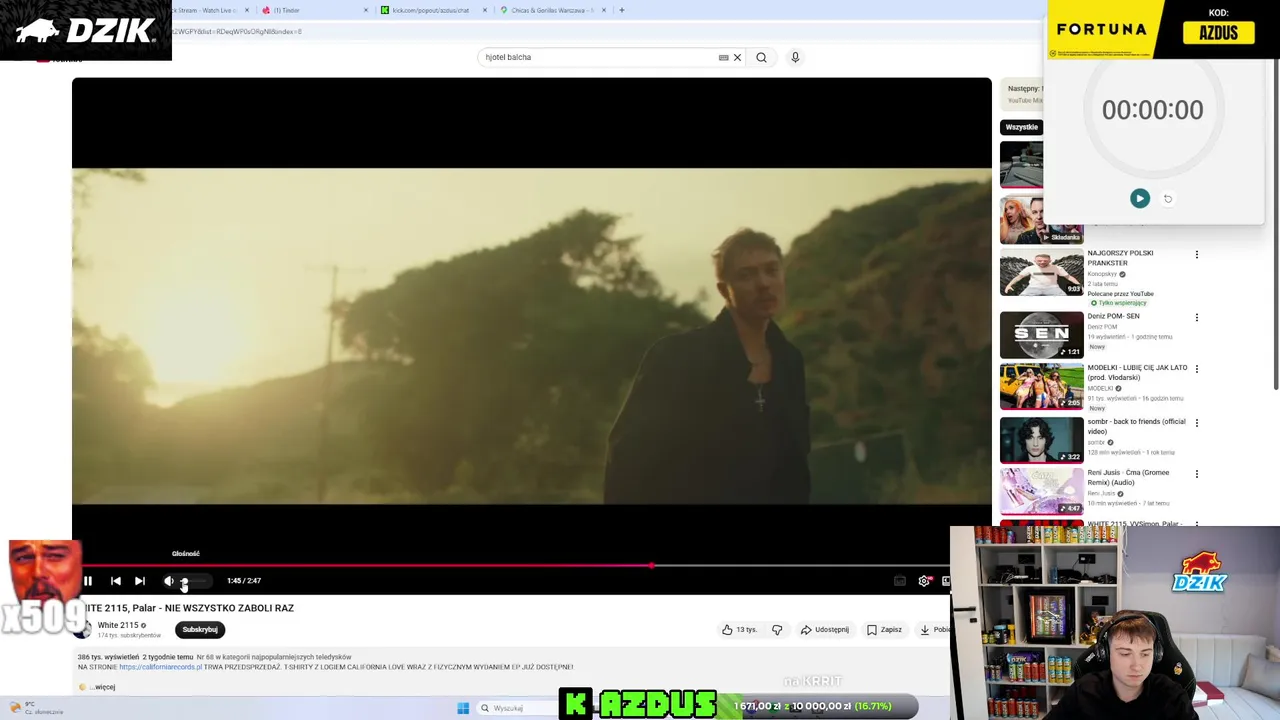
Task: Open the White 2115 channel name
Action: [x=118, y=625]
